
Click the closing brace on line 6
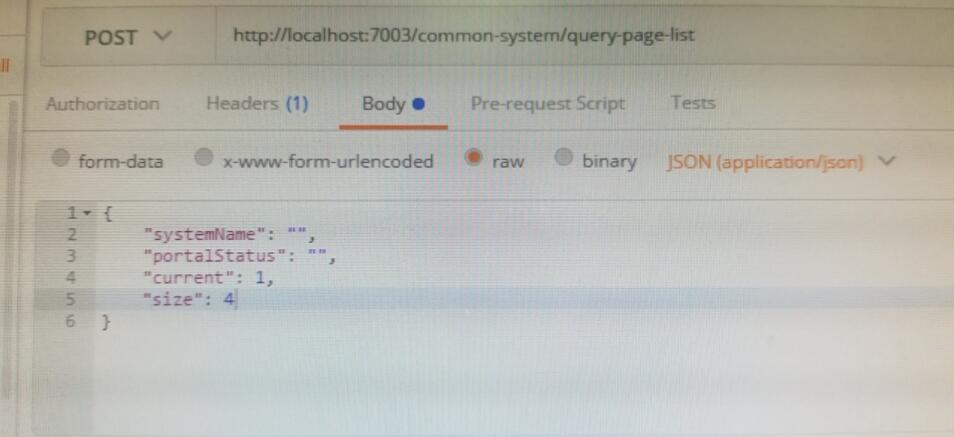pyautogui.click(x=106, y=321)
